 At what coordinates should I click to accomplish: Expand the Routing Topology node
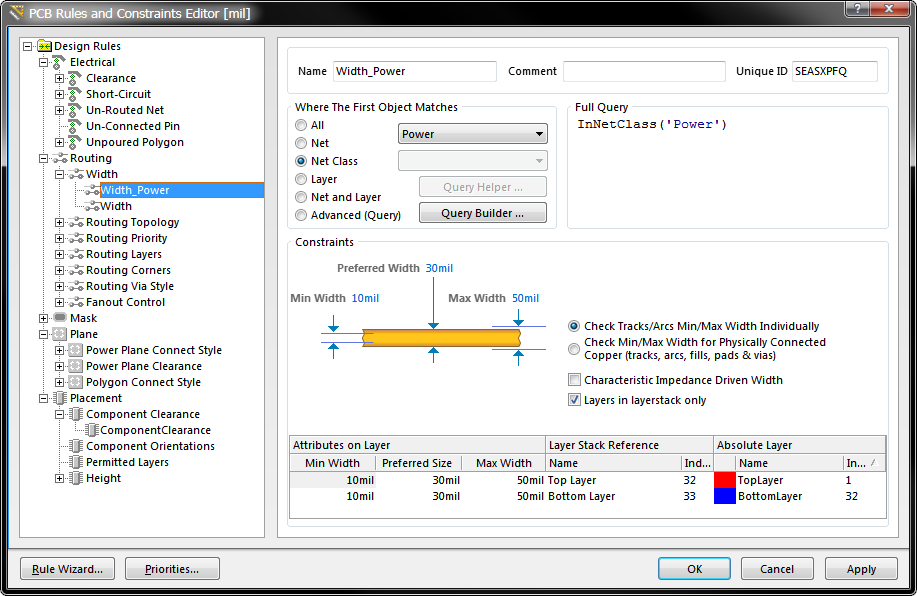[x=60, y=222]
